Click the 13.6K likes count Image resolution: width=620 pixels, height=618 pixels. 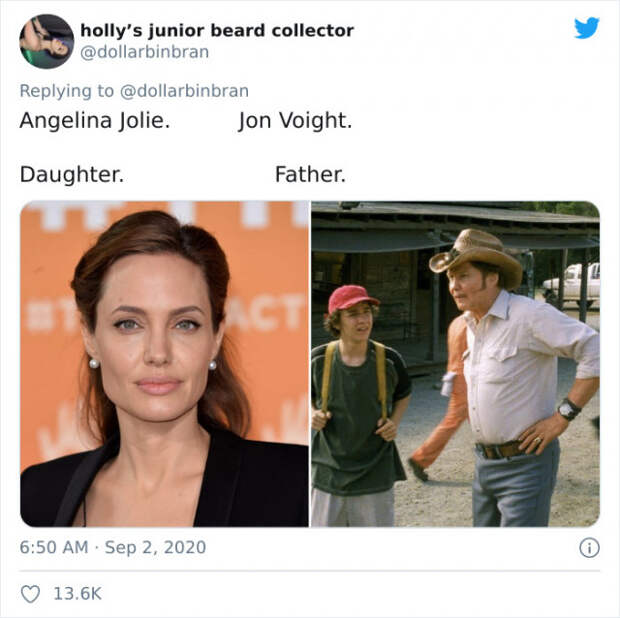(x=78, y=593)
